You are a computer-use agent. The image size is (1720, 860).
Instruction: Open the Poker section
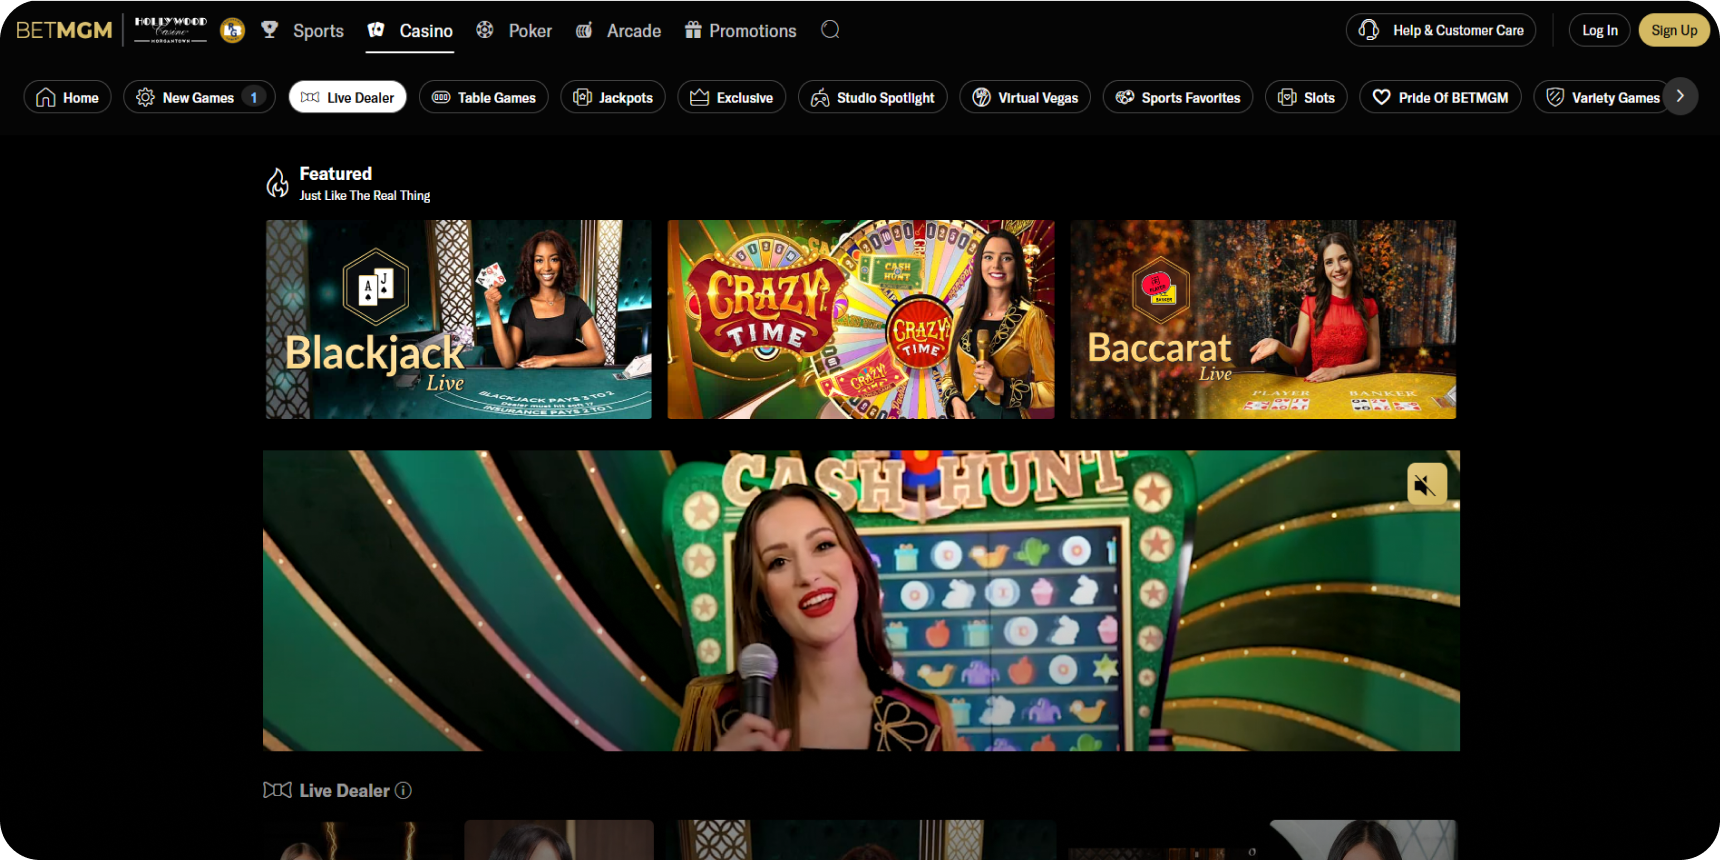[x=514, y=31]
